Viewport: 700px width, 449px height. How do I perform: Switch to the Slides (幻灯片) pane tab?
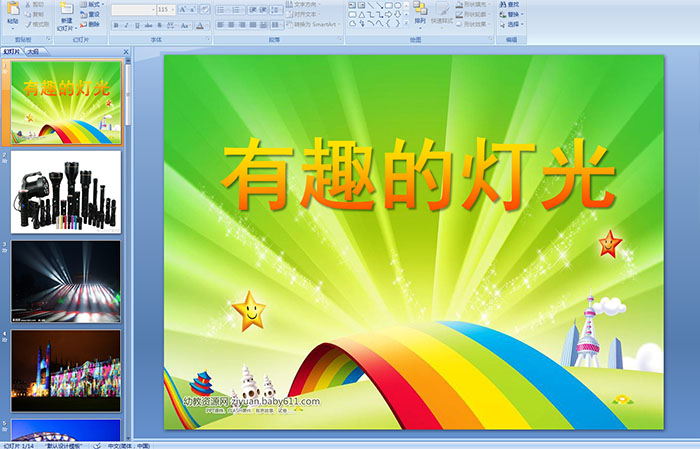point(12,52)
